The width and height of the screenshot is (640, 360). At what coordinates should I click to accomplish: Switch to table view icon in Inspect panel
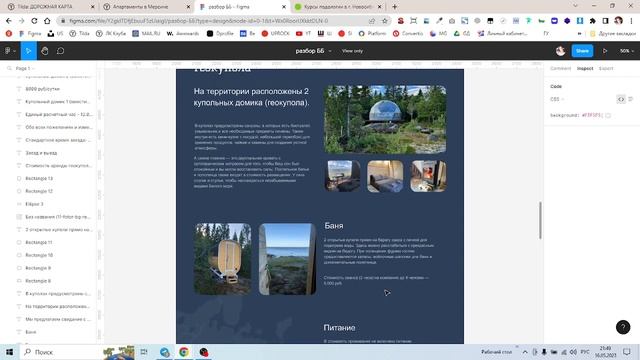631,99
